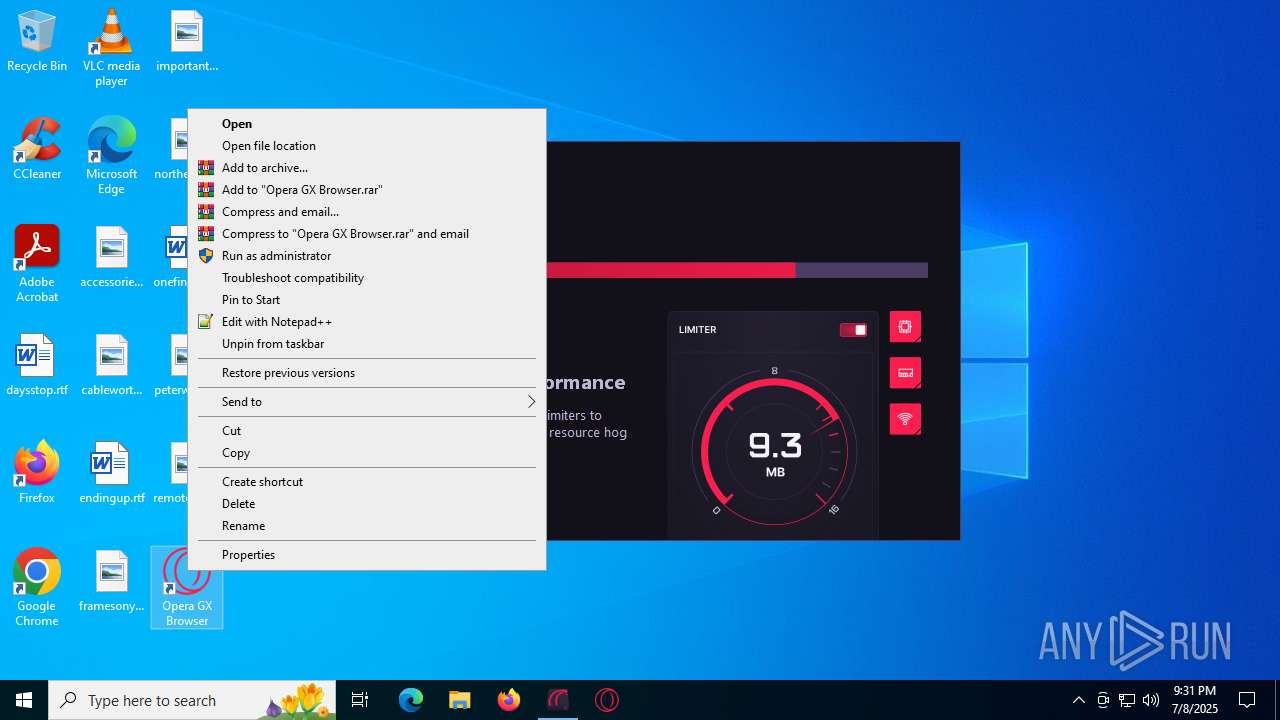Select the VLC media player shortcut
1280x720 pixels.
[111, 47]
